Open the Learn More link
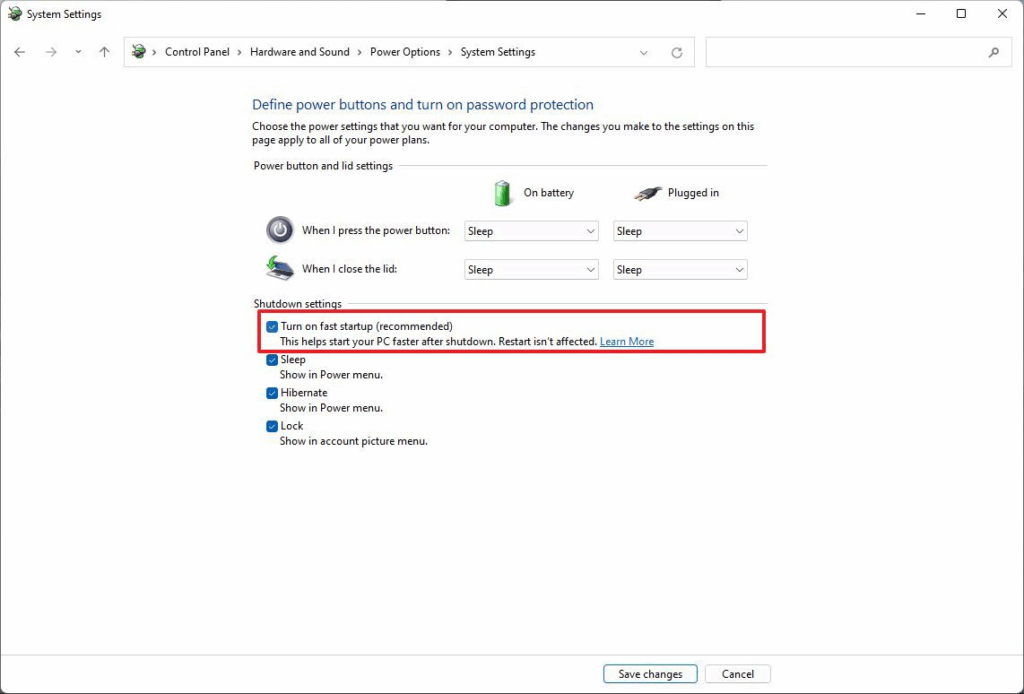1024x694 pixels. click(x=626, y=342)
